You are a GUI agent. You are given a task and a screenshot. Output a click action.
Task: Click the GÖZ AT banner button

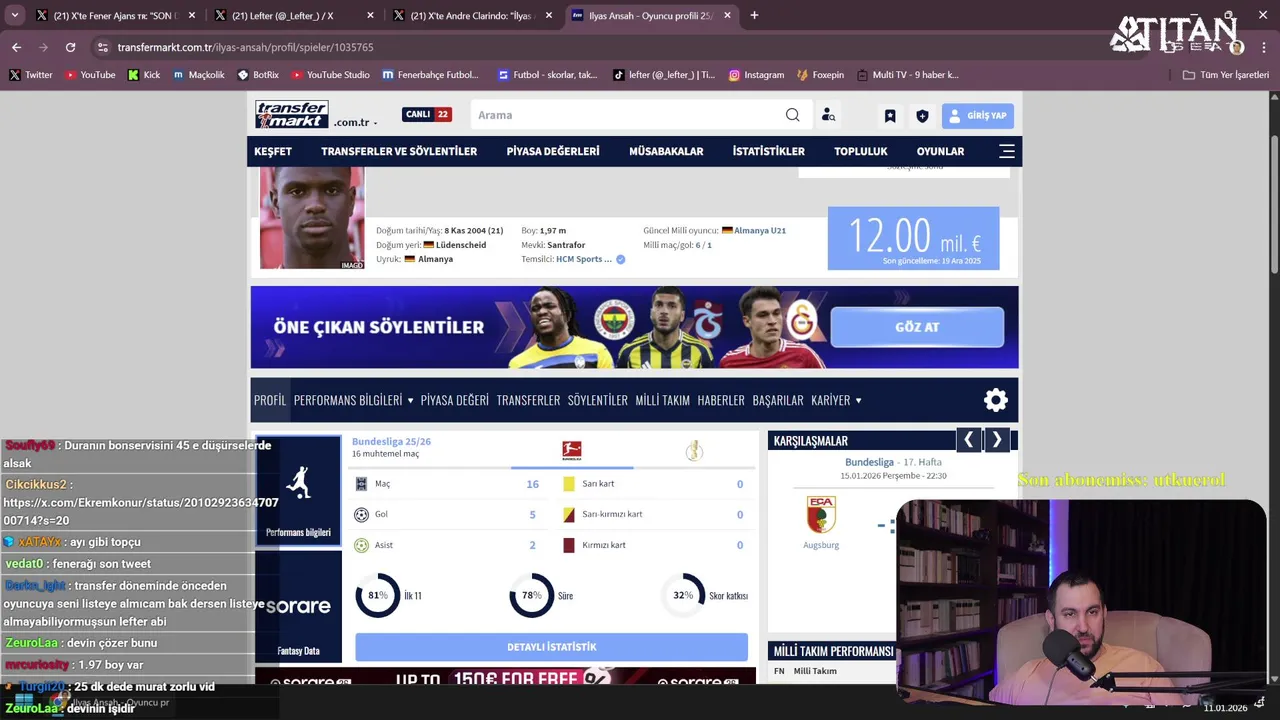click(x=917, y=327)
